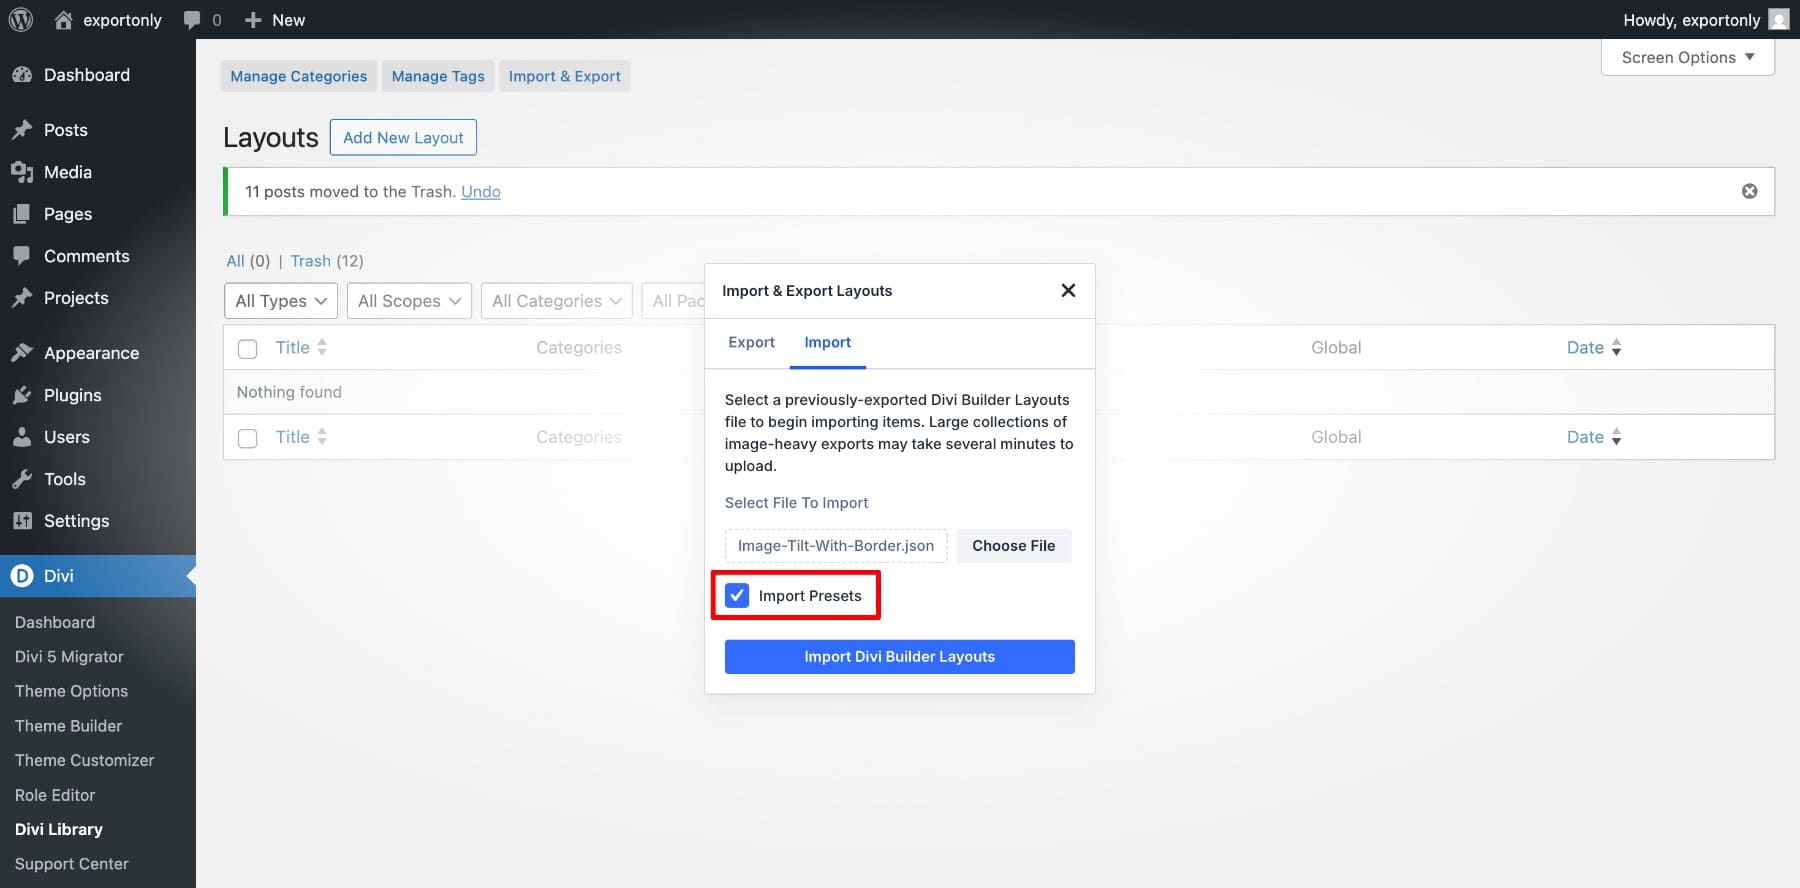The image size is (1800, 888).
Task: Click the Undo link in notice
Action: pos(480,192)
